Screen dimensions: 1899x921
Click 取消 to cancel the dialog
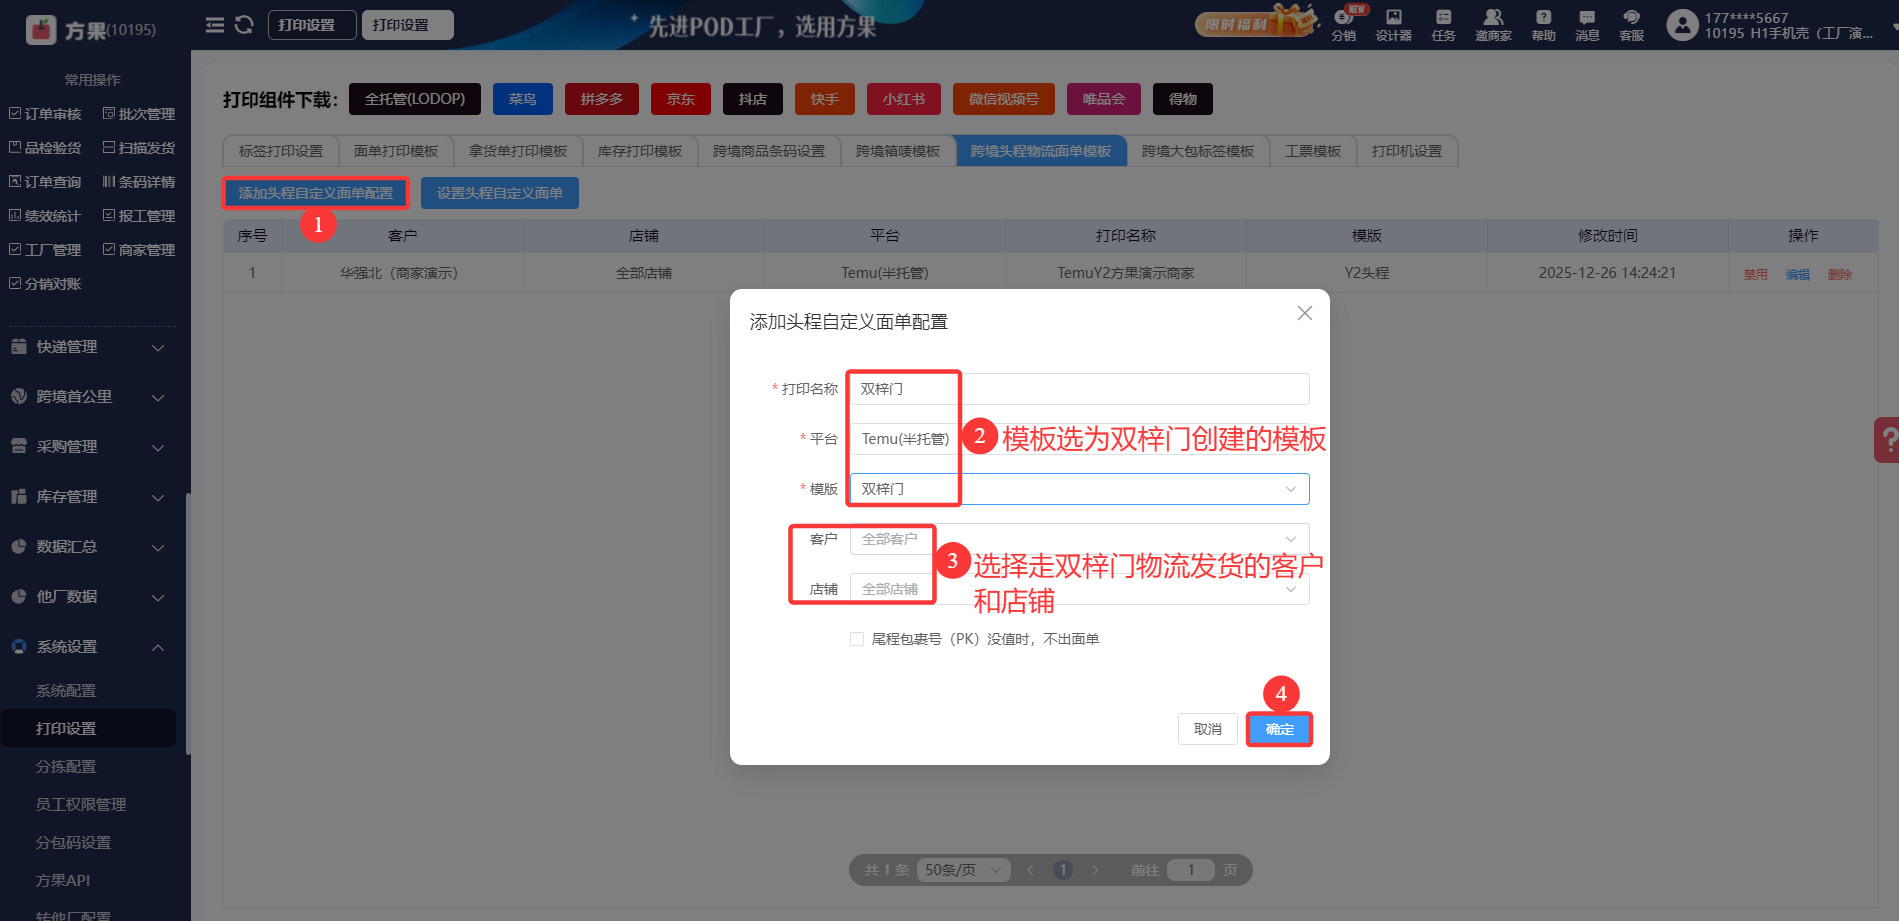1208,729
